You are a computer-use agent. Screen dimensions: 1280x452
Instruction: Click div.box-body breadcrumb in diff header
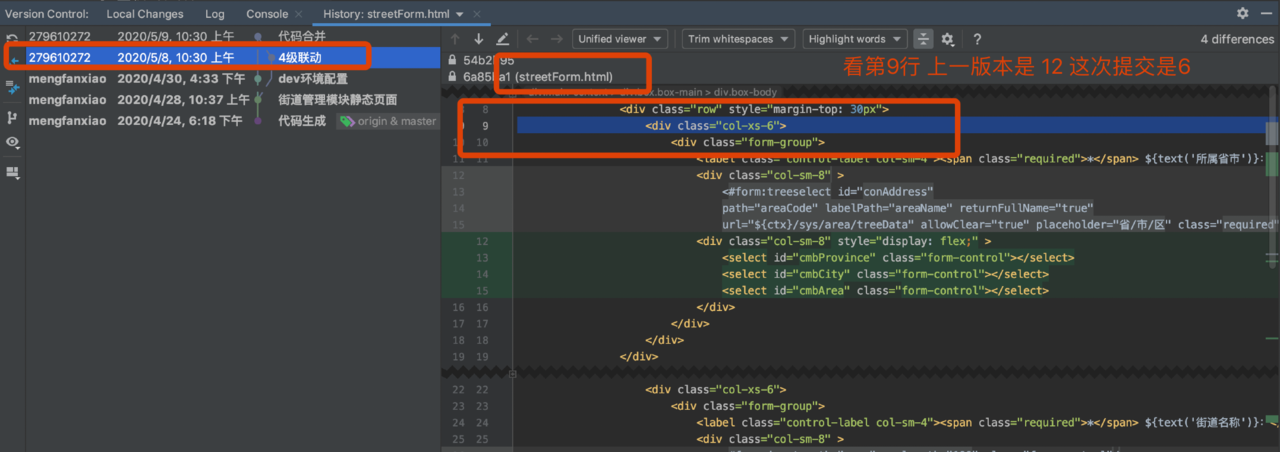tap(746, 91)
